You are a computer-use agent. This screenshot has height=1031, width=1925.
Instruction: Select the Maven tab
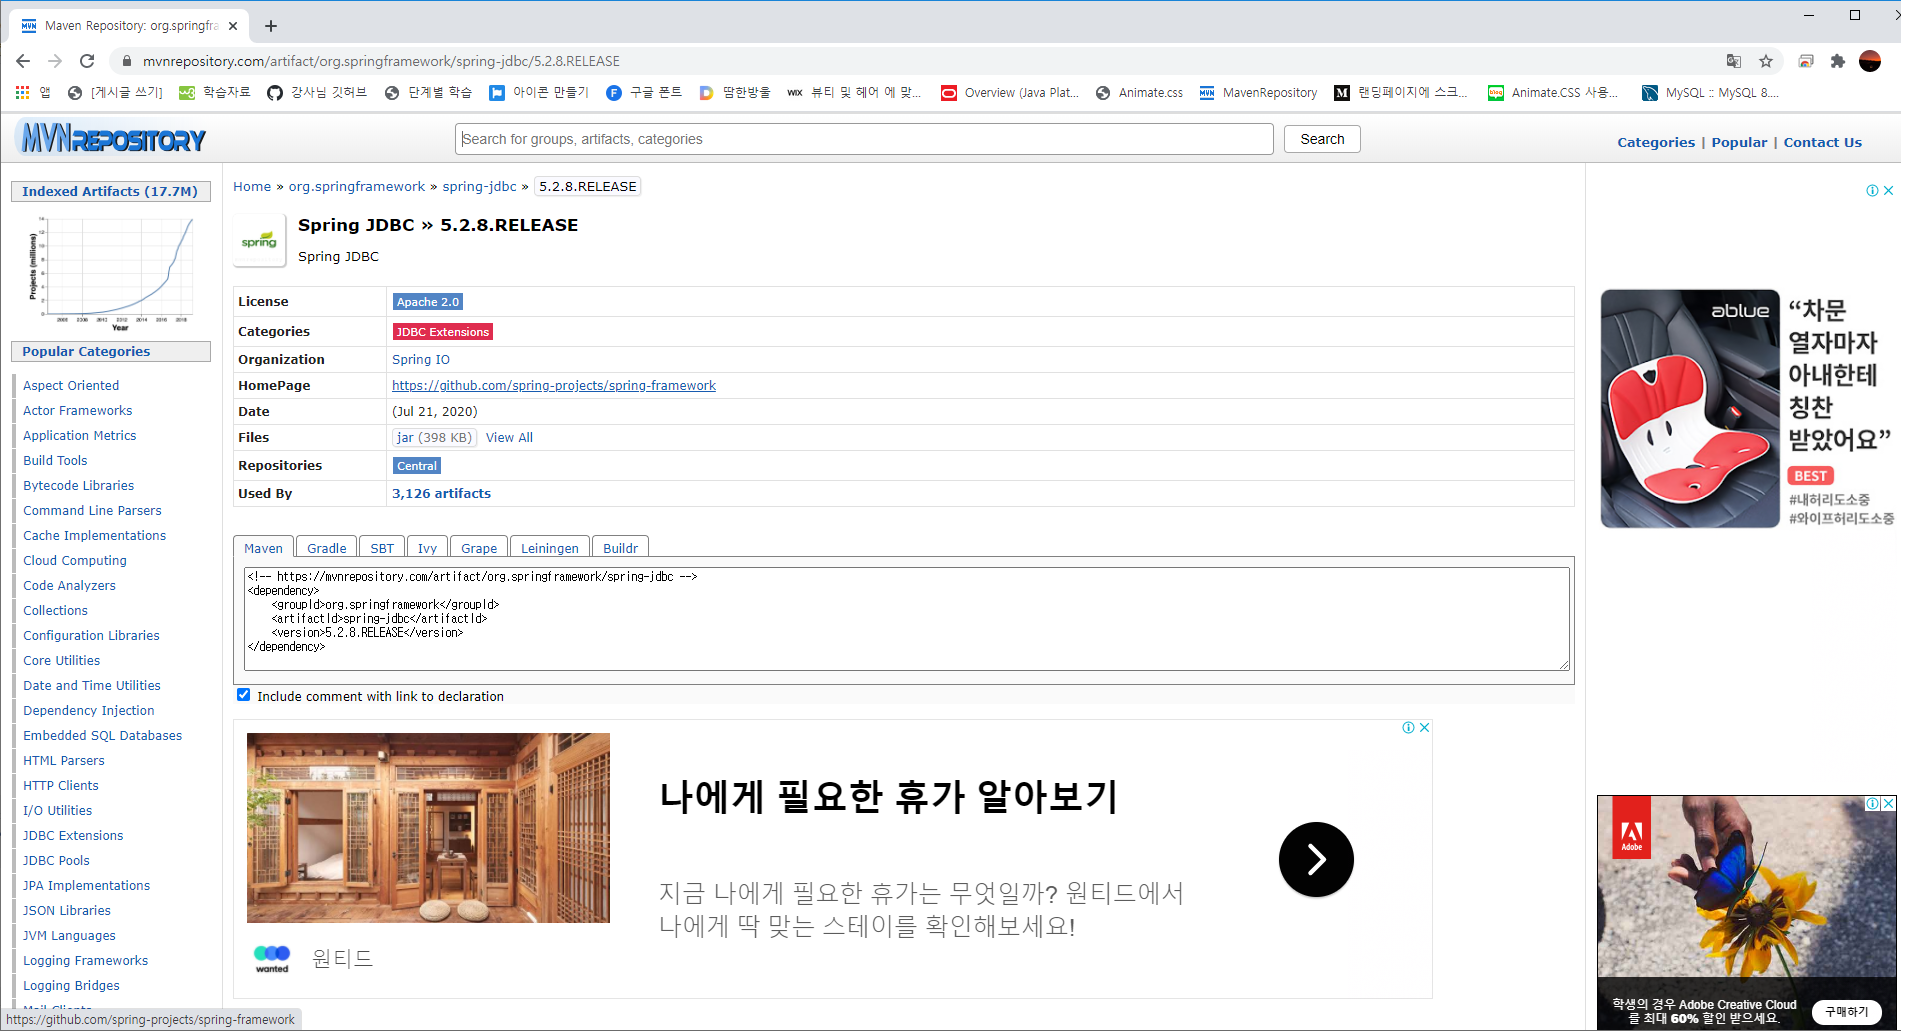pyautogui.click(x=264, y=548)
